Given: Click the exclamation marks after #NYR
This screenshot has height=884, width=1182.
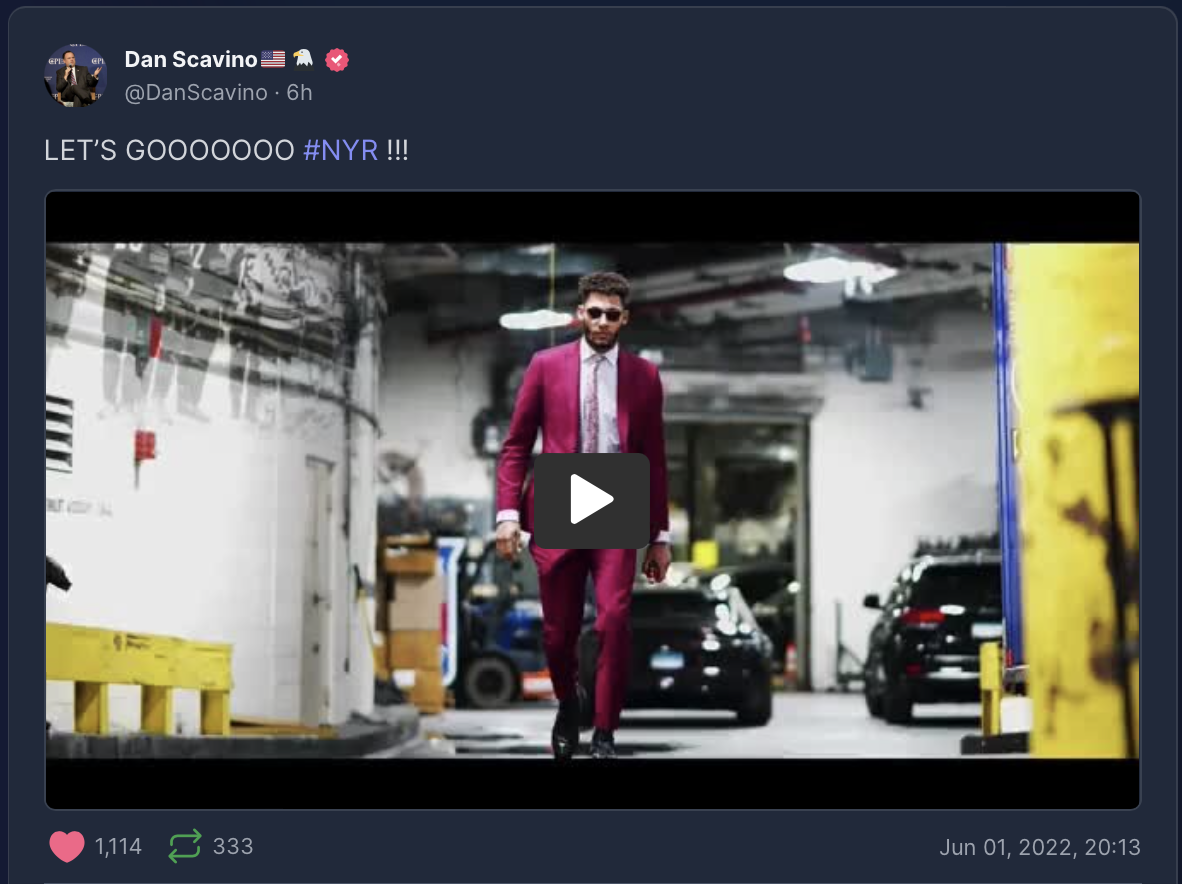Looking at the screenshot, I should (397, 151).
